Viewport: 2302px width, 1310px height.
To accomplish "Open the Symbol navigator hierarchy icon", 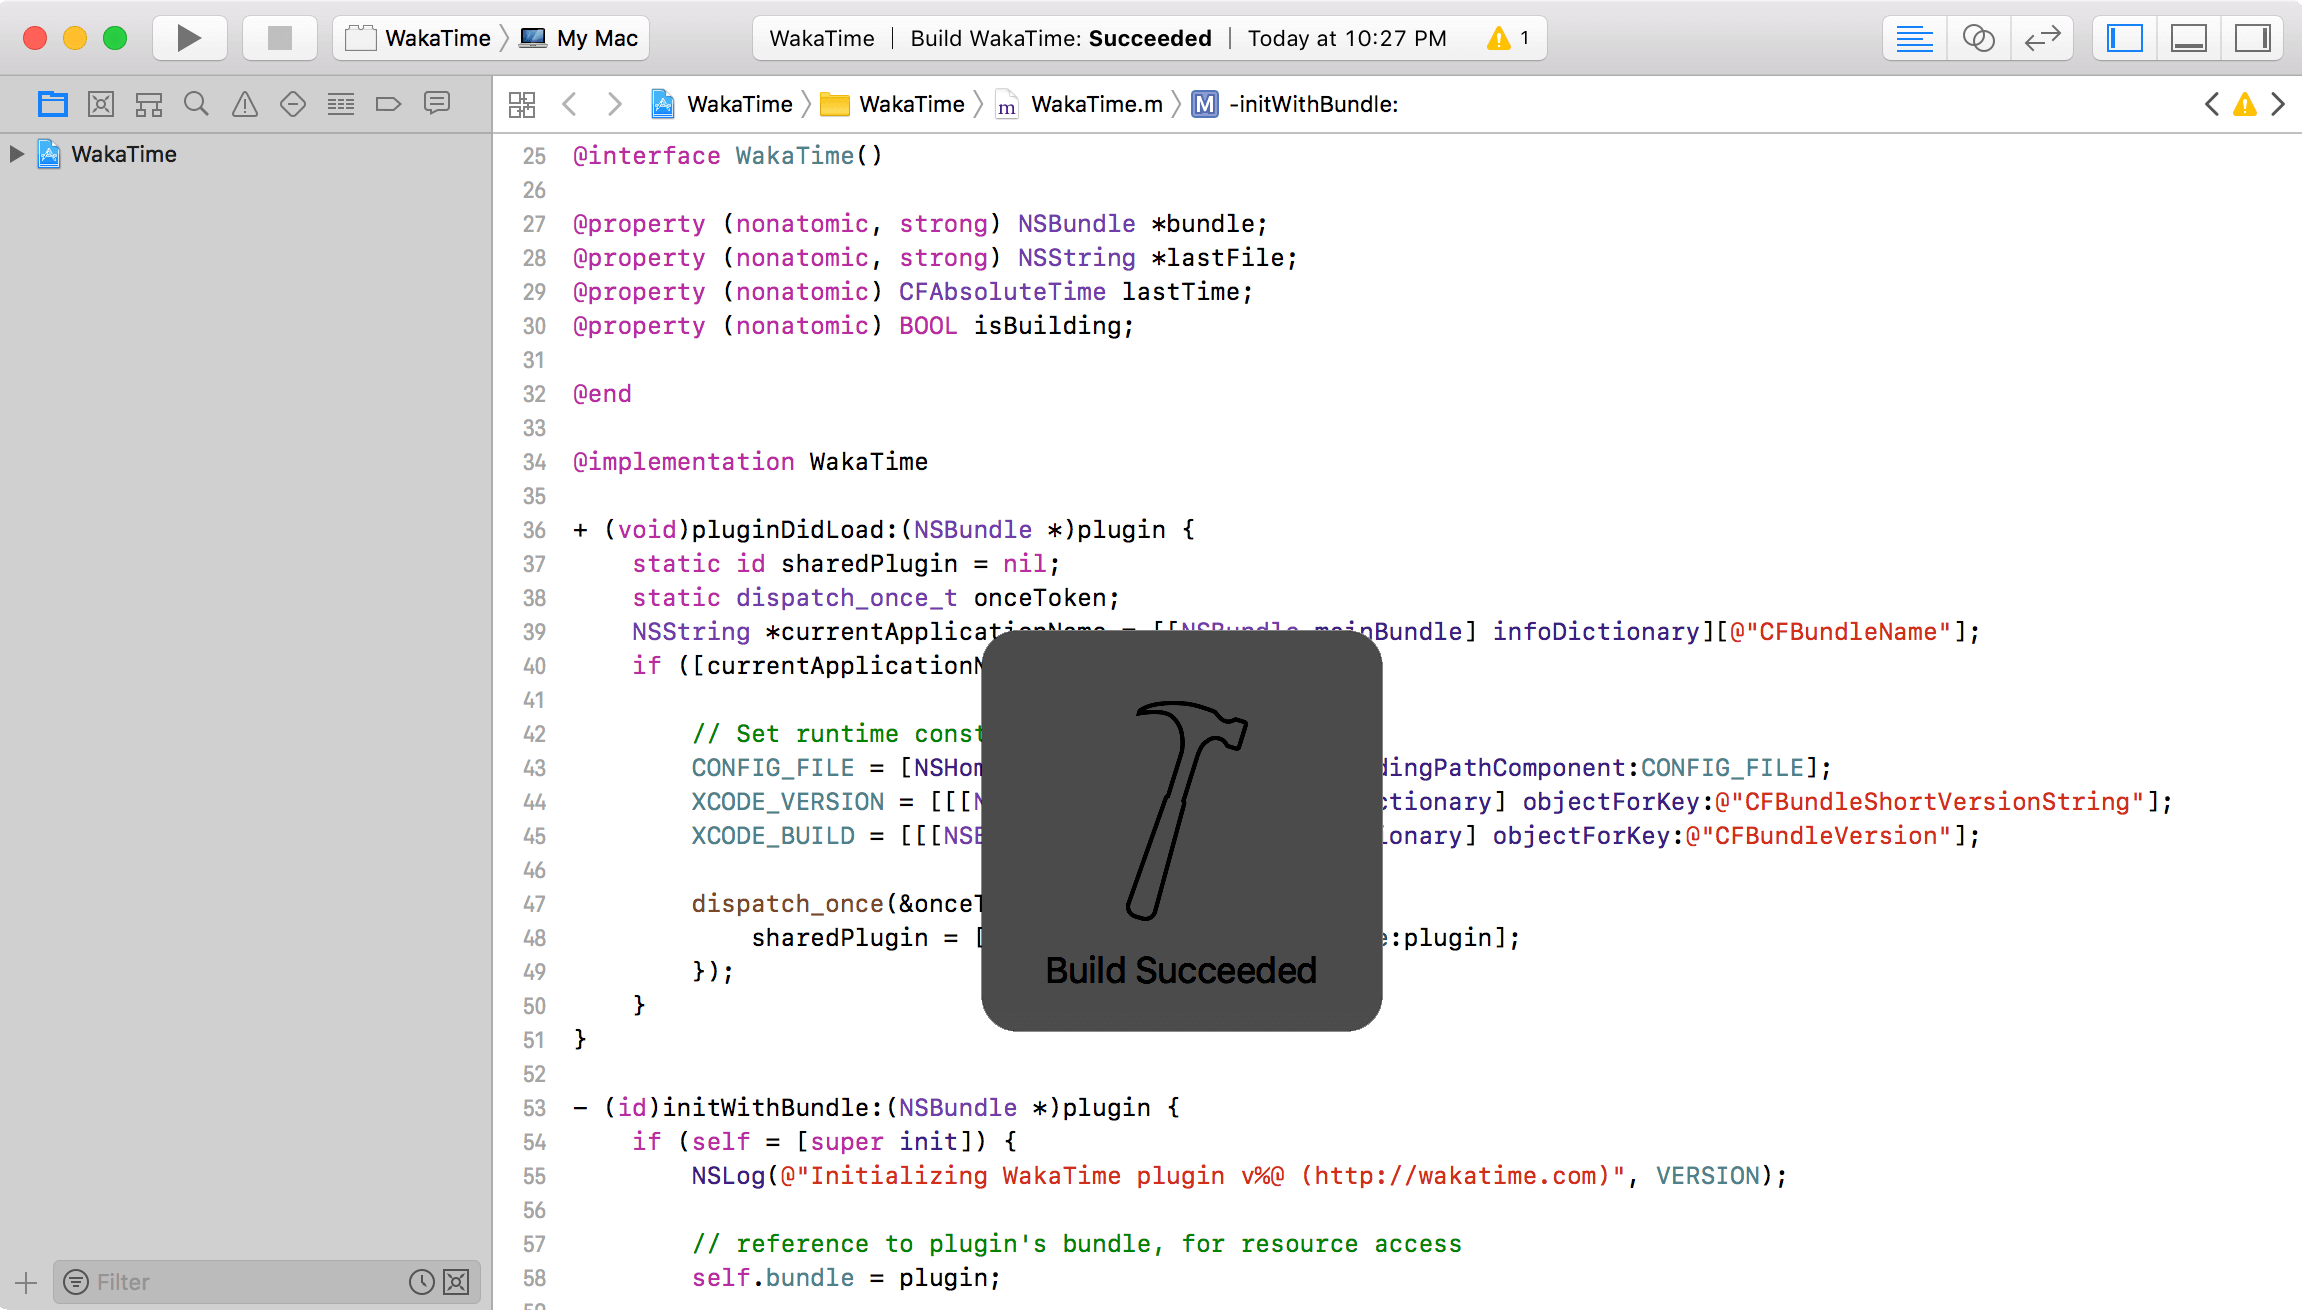I will pyautogui.click(x=149, y=104).
